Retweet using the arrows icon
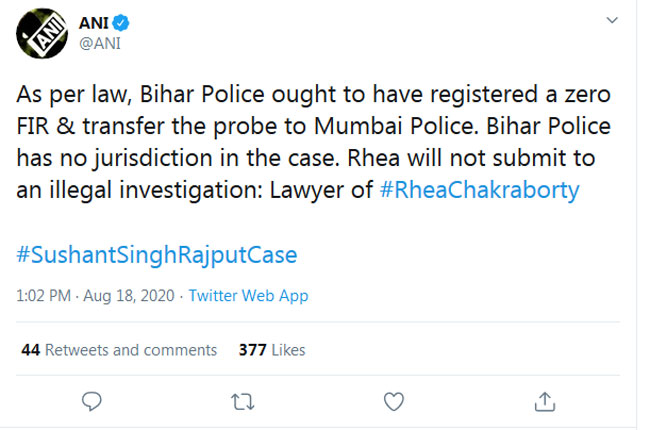 tap(243, 402)
